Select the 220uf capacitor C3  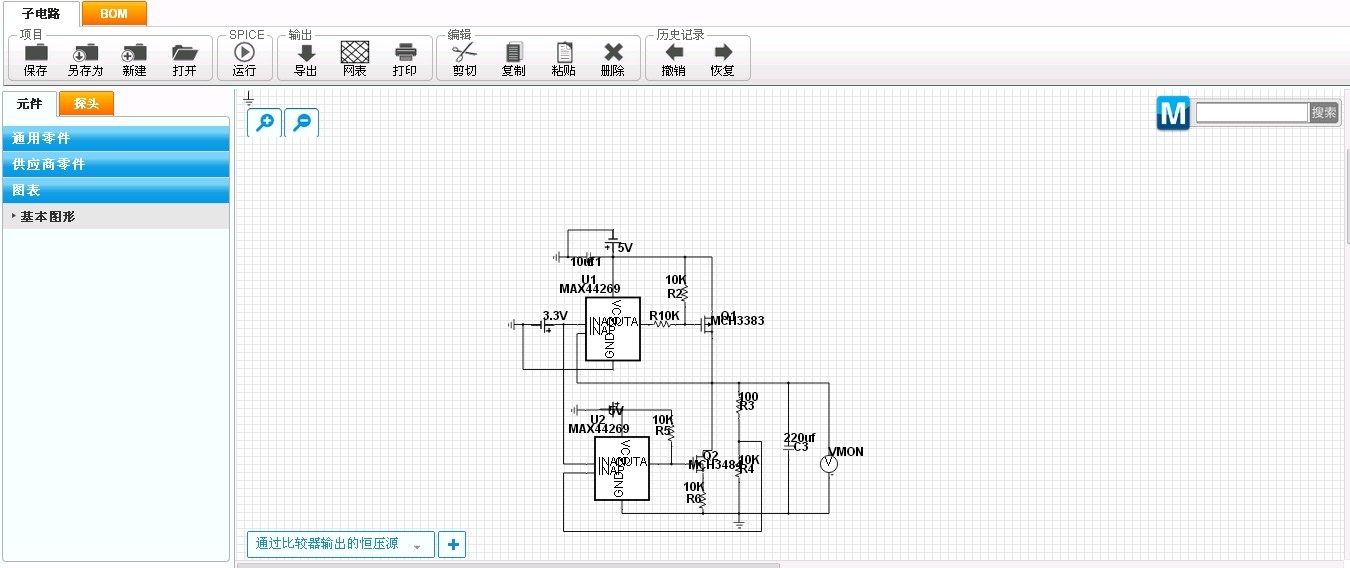[789, 446]
